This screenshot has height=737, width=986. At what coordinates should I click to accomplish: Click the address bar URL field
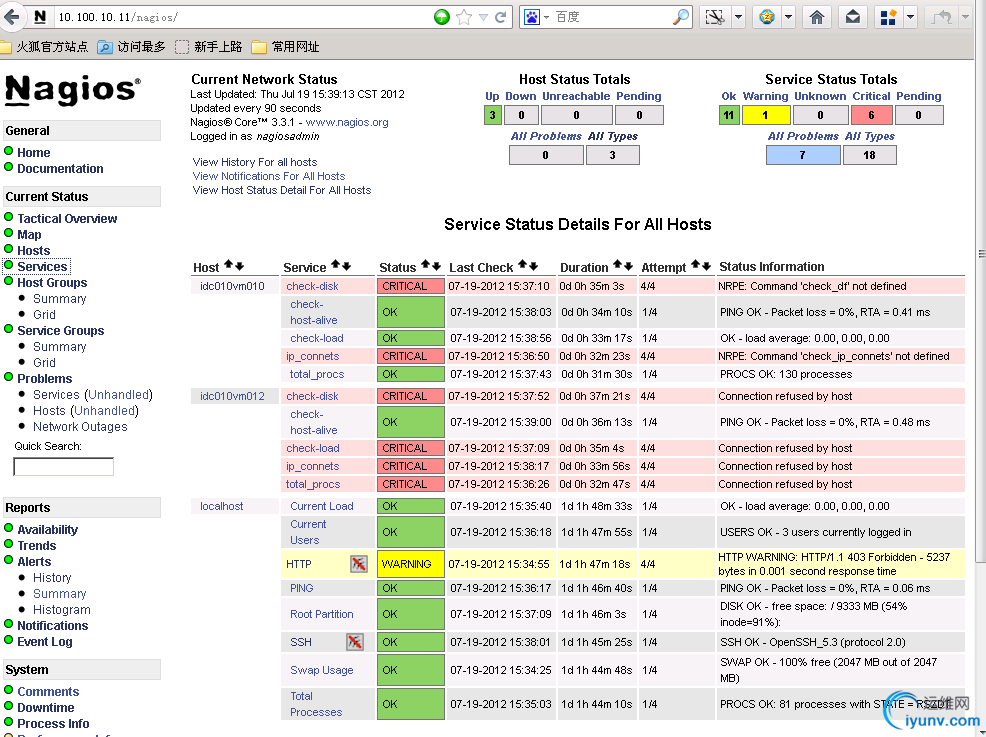pyautogui.click(x=242, y=17)
